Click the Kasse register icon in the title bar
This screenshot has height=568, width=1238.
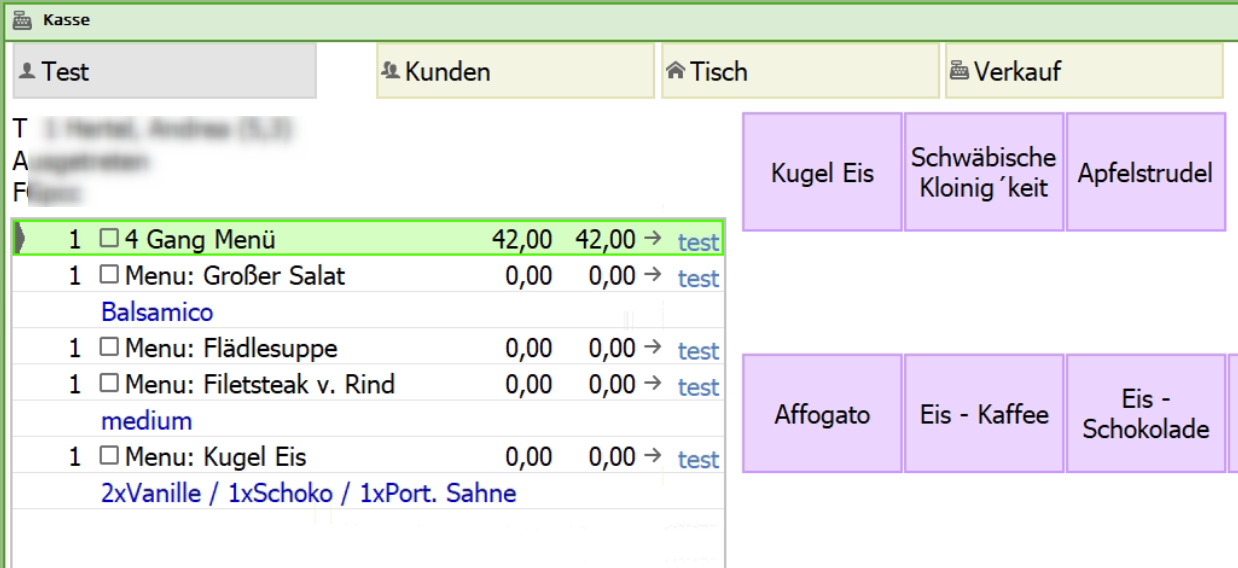(22, 19)
